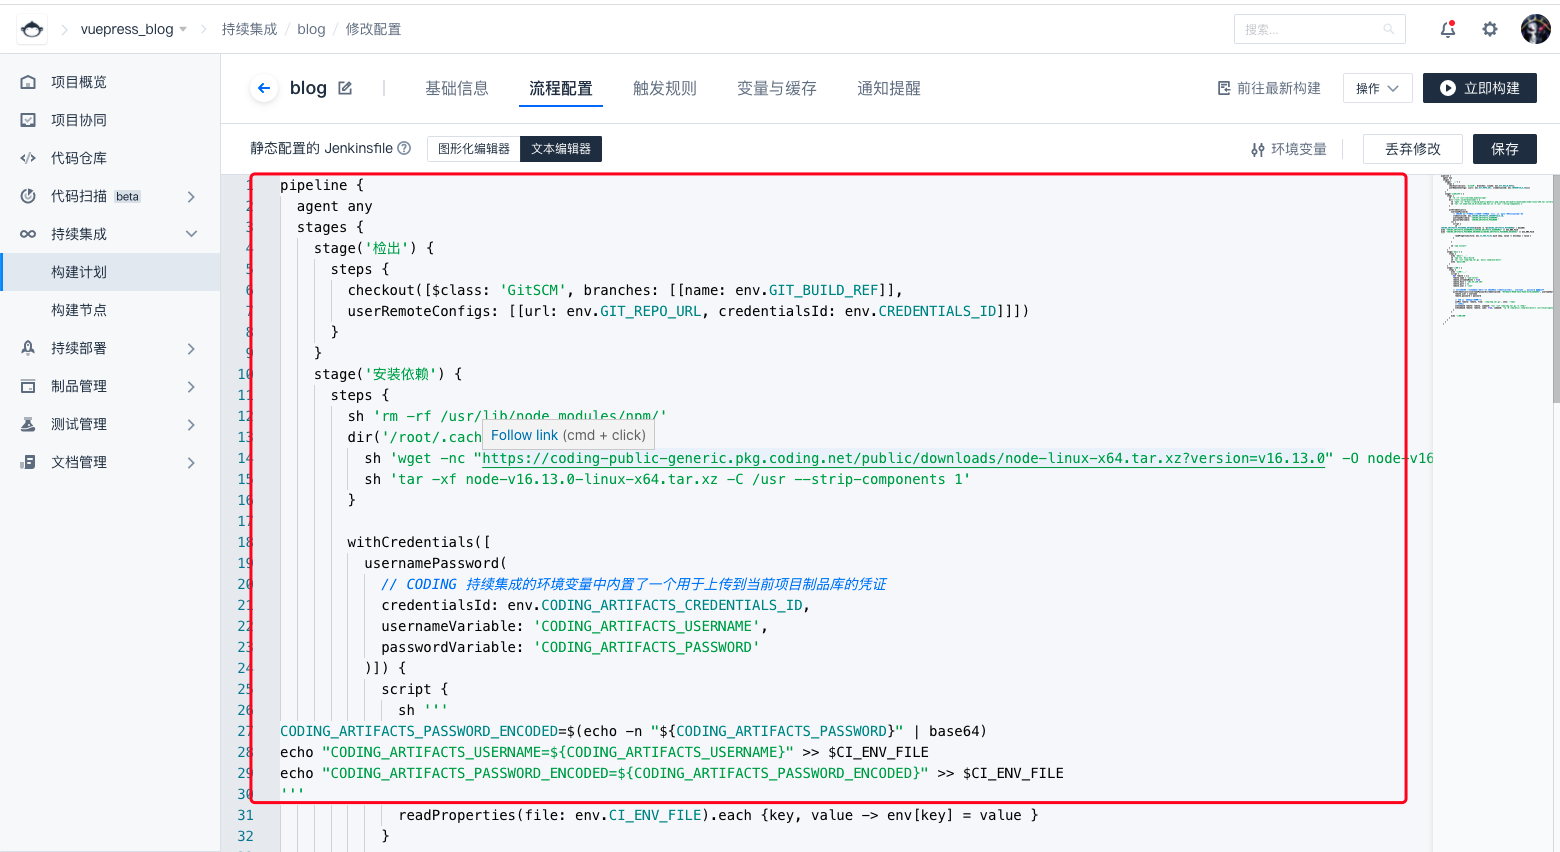Click the CODING logo home icon

coord(32,29)
